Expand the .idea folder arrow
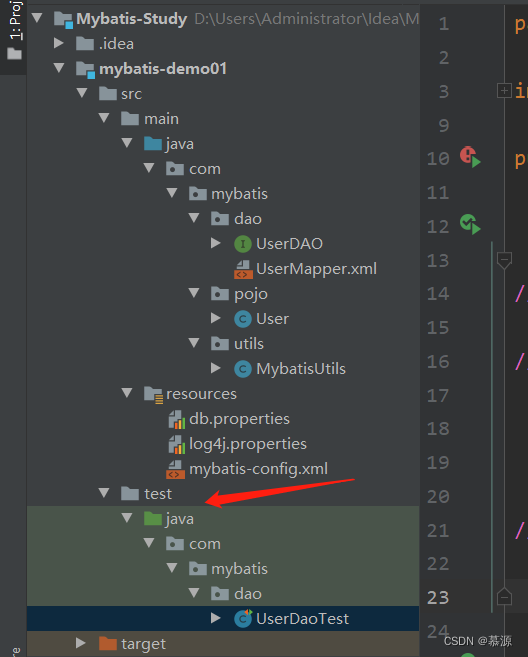The image size is (528, 657). tap(59, 43)
